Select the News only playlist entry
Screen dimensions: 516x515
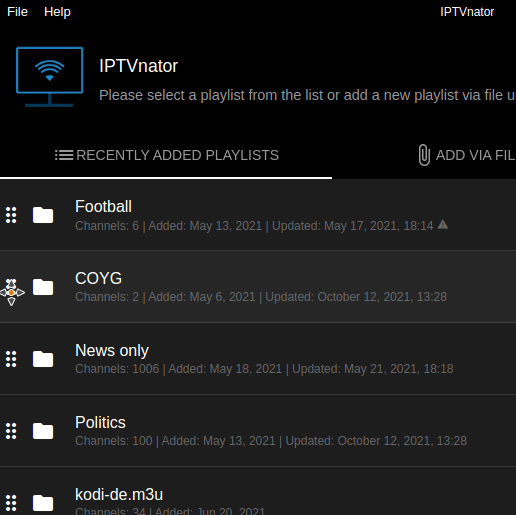pyautogui.click(x=258, y=359)
